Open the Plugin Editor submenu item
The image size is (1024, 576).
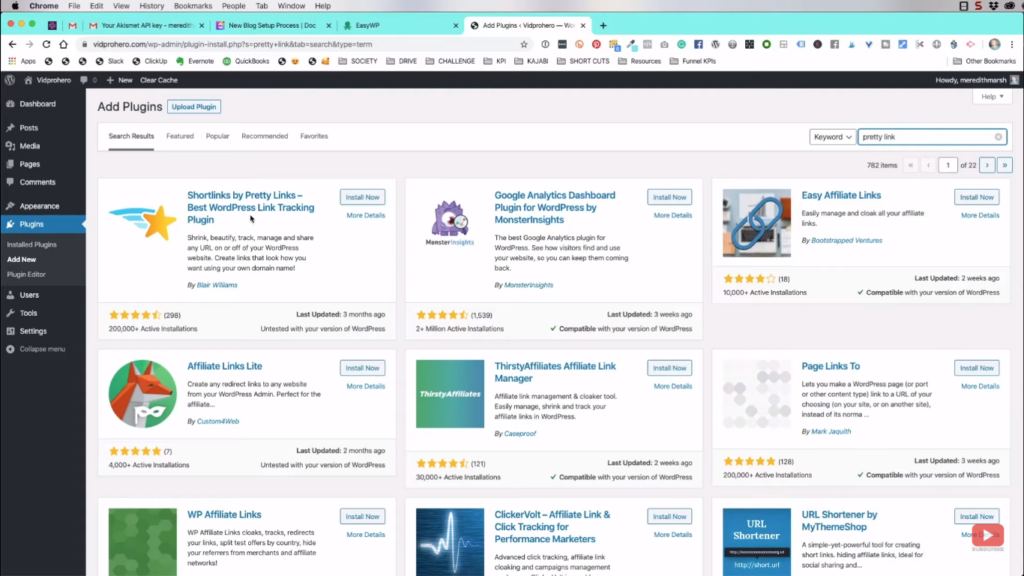pyautogui.click(x=26, y=274)
